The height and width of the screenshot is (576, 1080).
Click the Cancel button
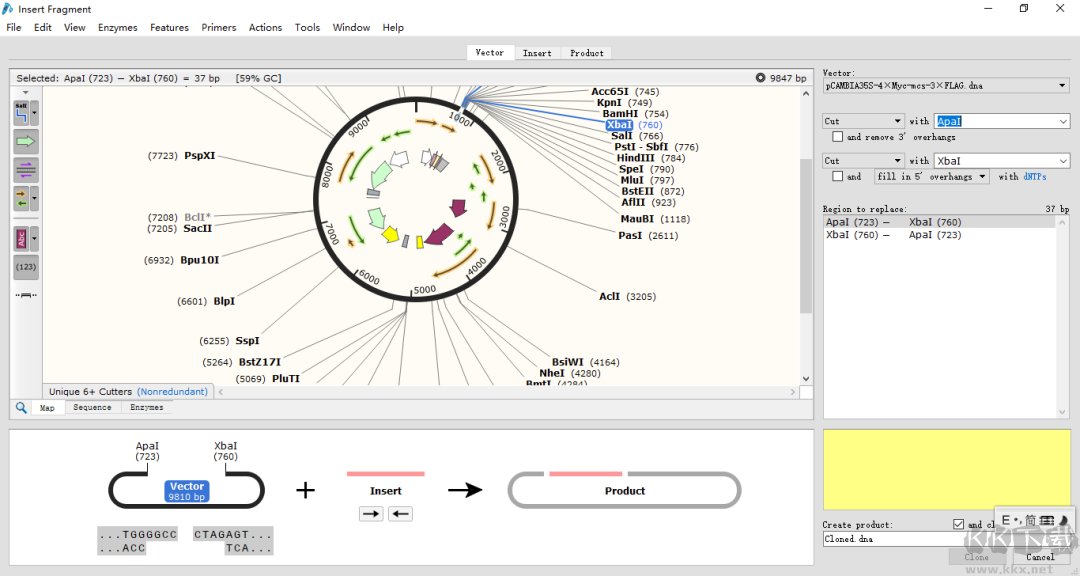pyautogui.click(x=1040, y=557)
